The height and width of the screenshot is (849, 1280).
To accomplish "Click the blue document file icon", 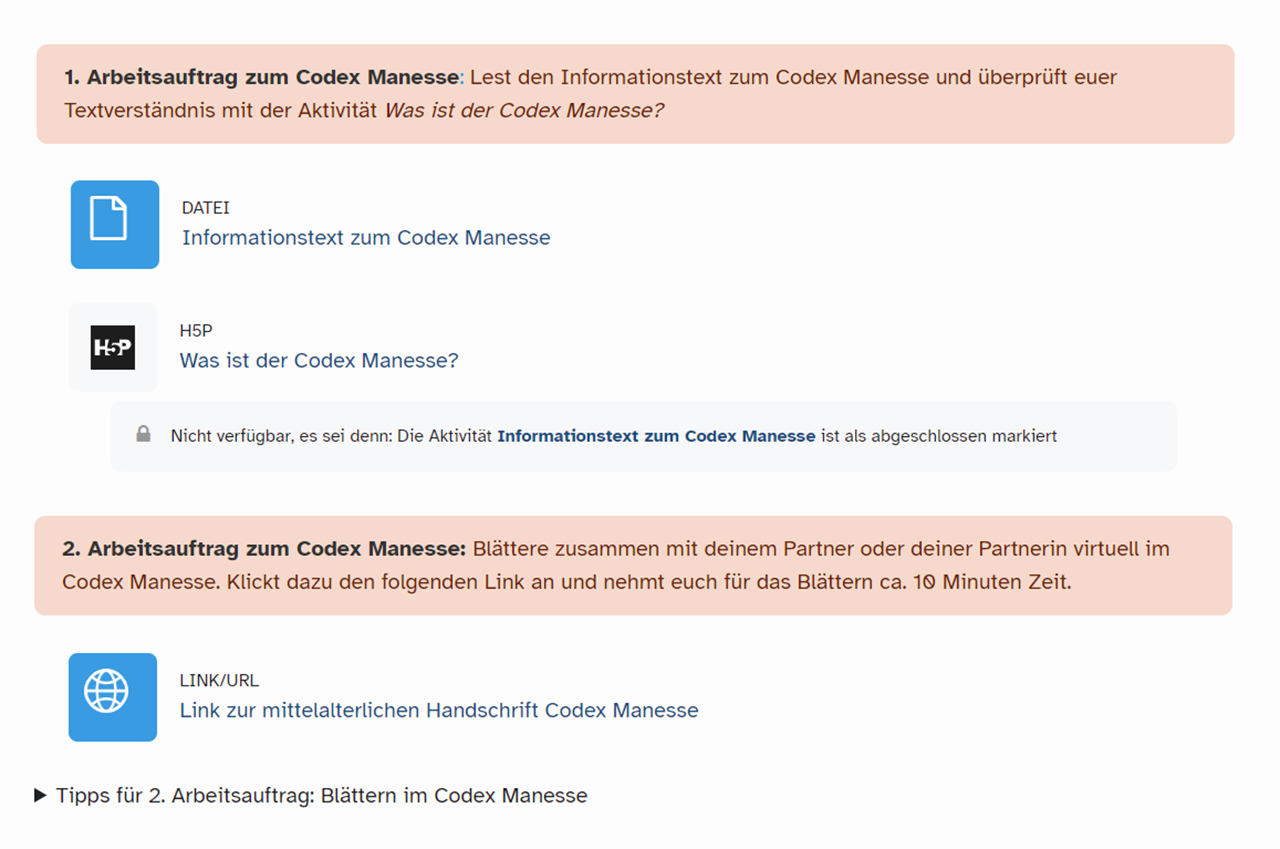I will tap(114, 224).
